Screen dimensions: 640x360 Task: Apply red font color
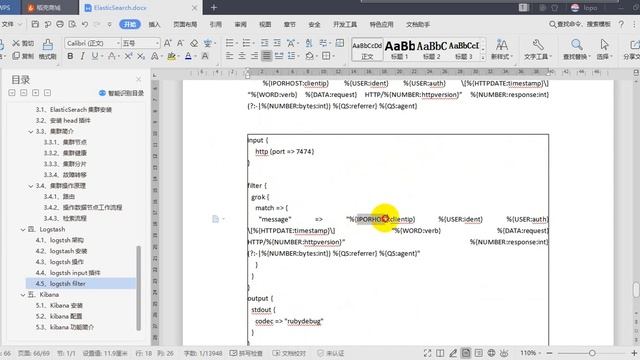point(188,56)
